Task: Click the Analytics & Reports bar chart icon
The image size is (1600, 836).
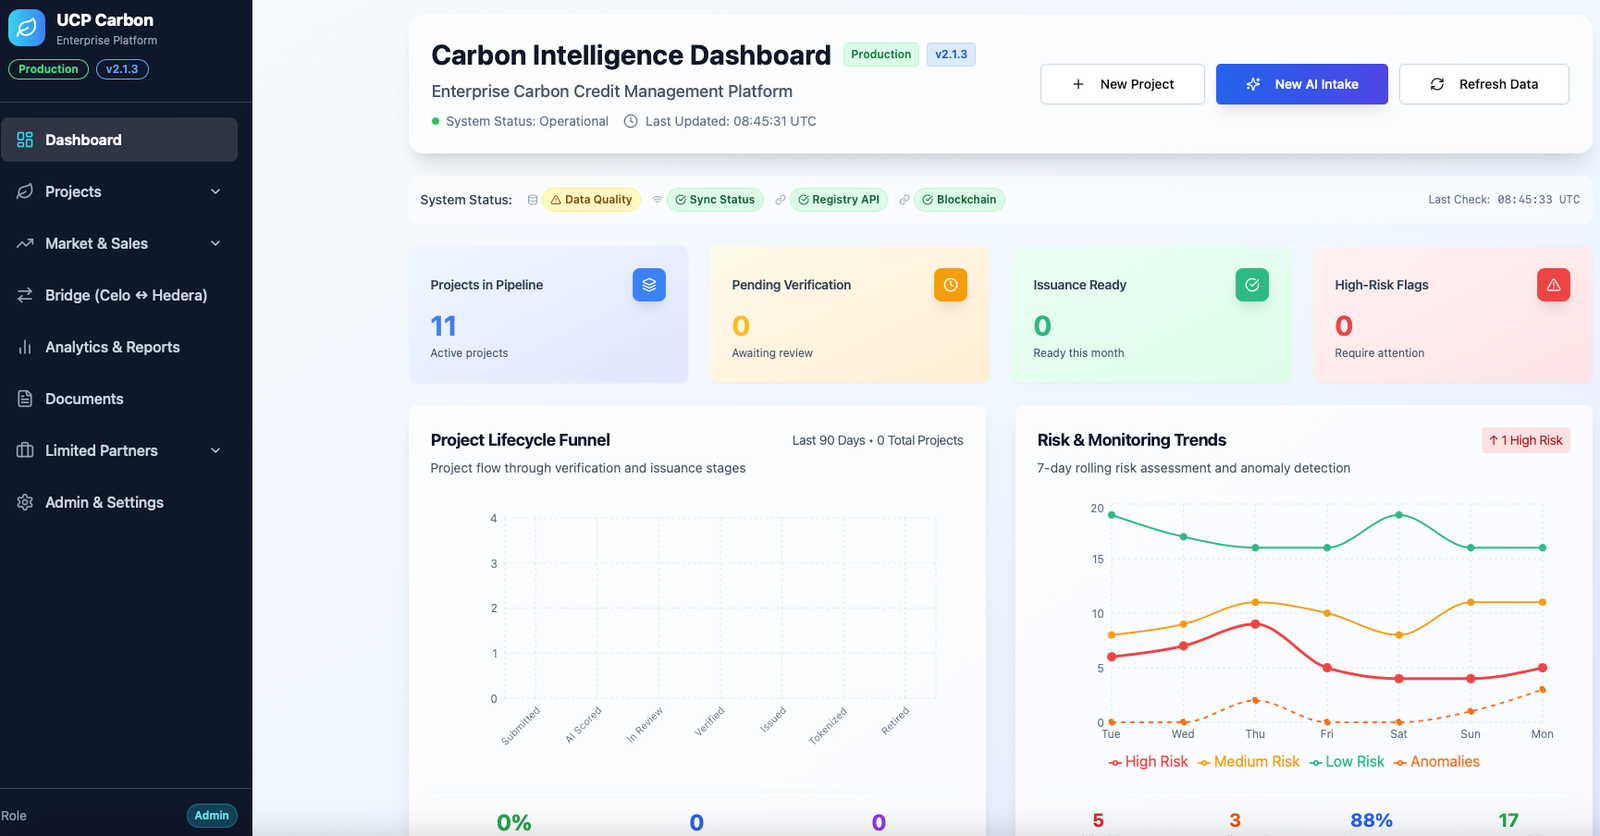Action: [x=25, y=347]
